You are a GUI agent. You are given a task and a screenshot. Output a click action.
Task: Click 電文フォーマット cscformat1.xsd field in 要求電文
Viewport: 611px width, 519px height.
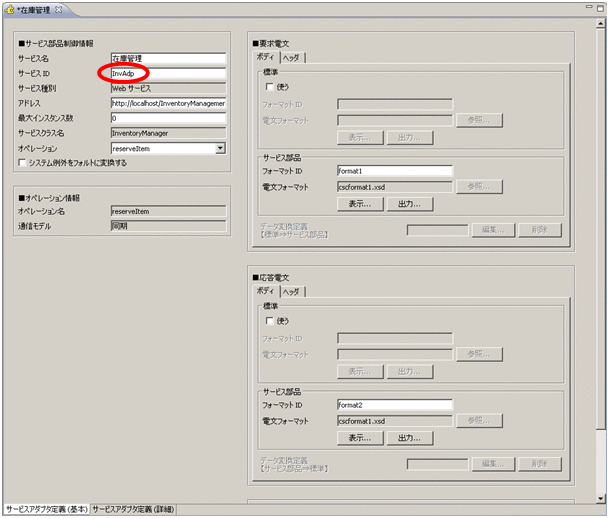(x=395, y=187)
